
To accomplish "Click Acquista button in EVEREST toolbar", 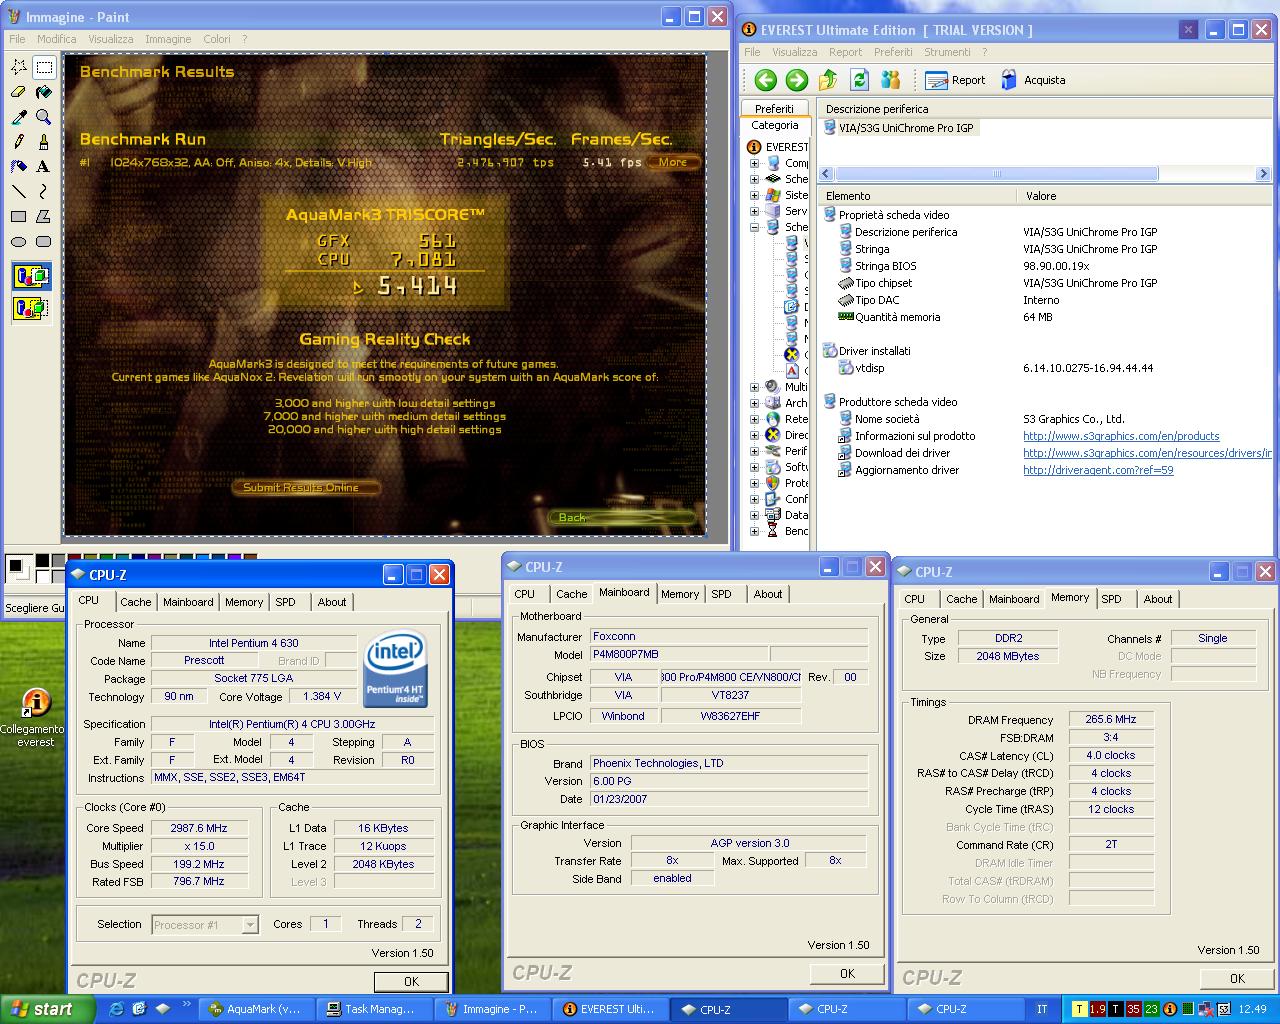I will pos(1033,80).
